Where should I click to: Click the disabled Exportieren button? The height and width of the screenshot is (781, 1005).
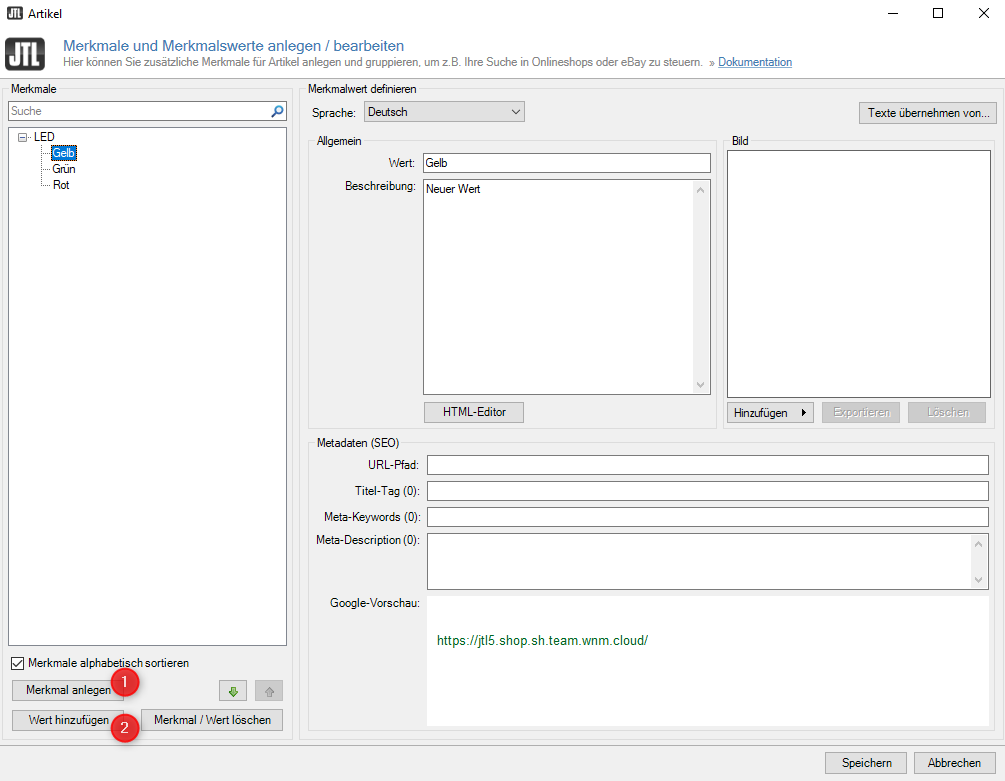861,413
